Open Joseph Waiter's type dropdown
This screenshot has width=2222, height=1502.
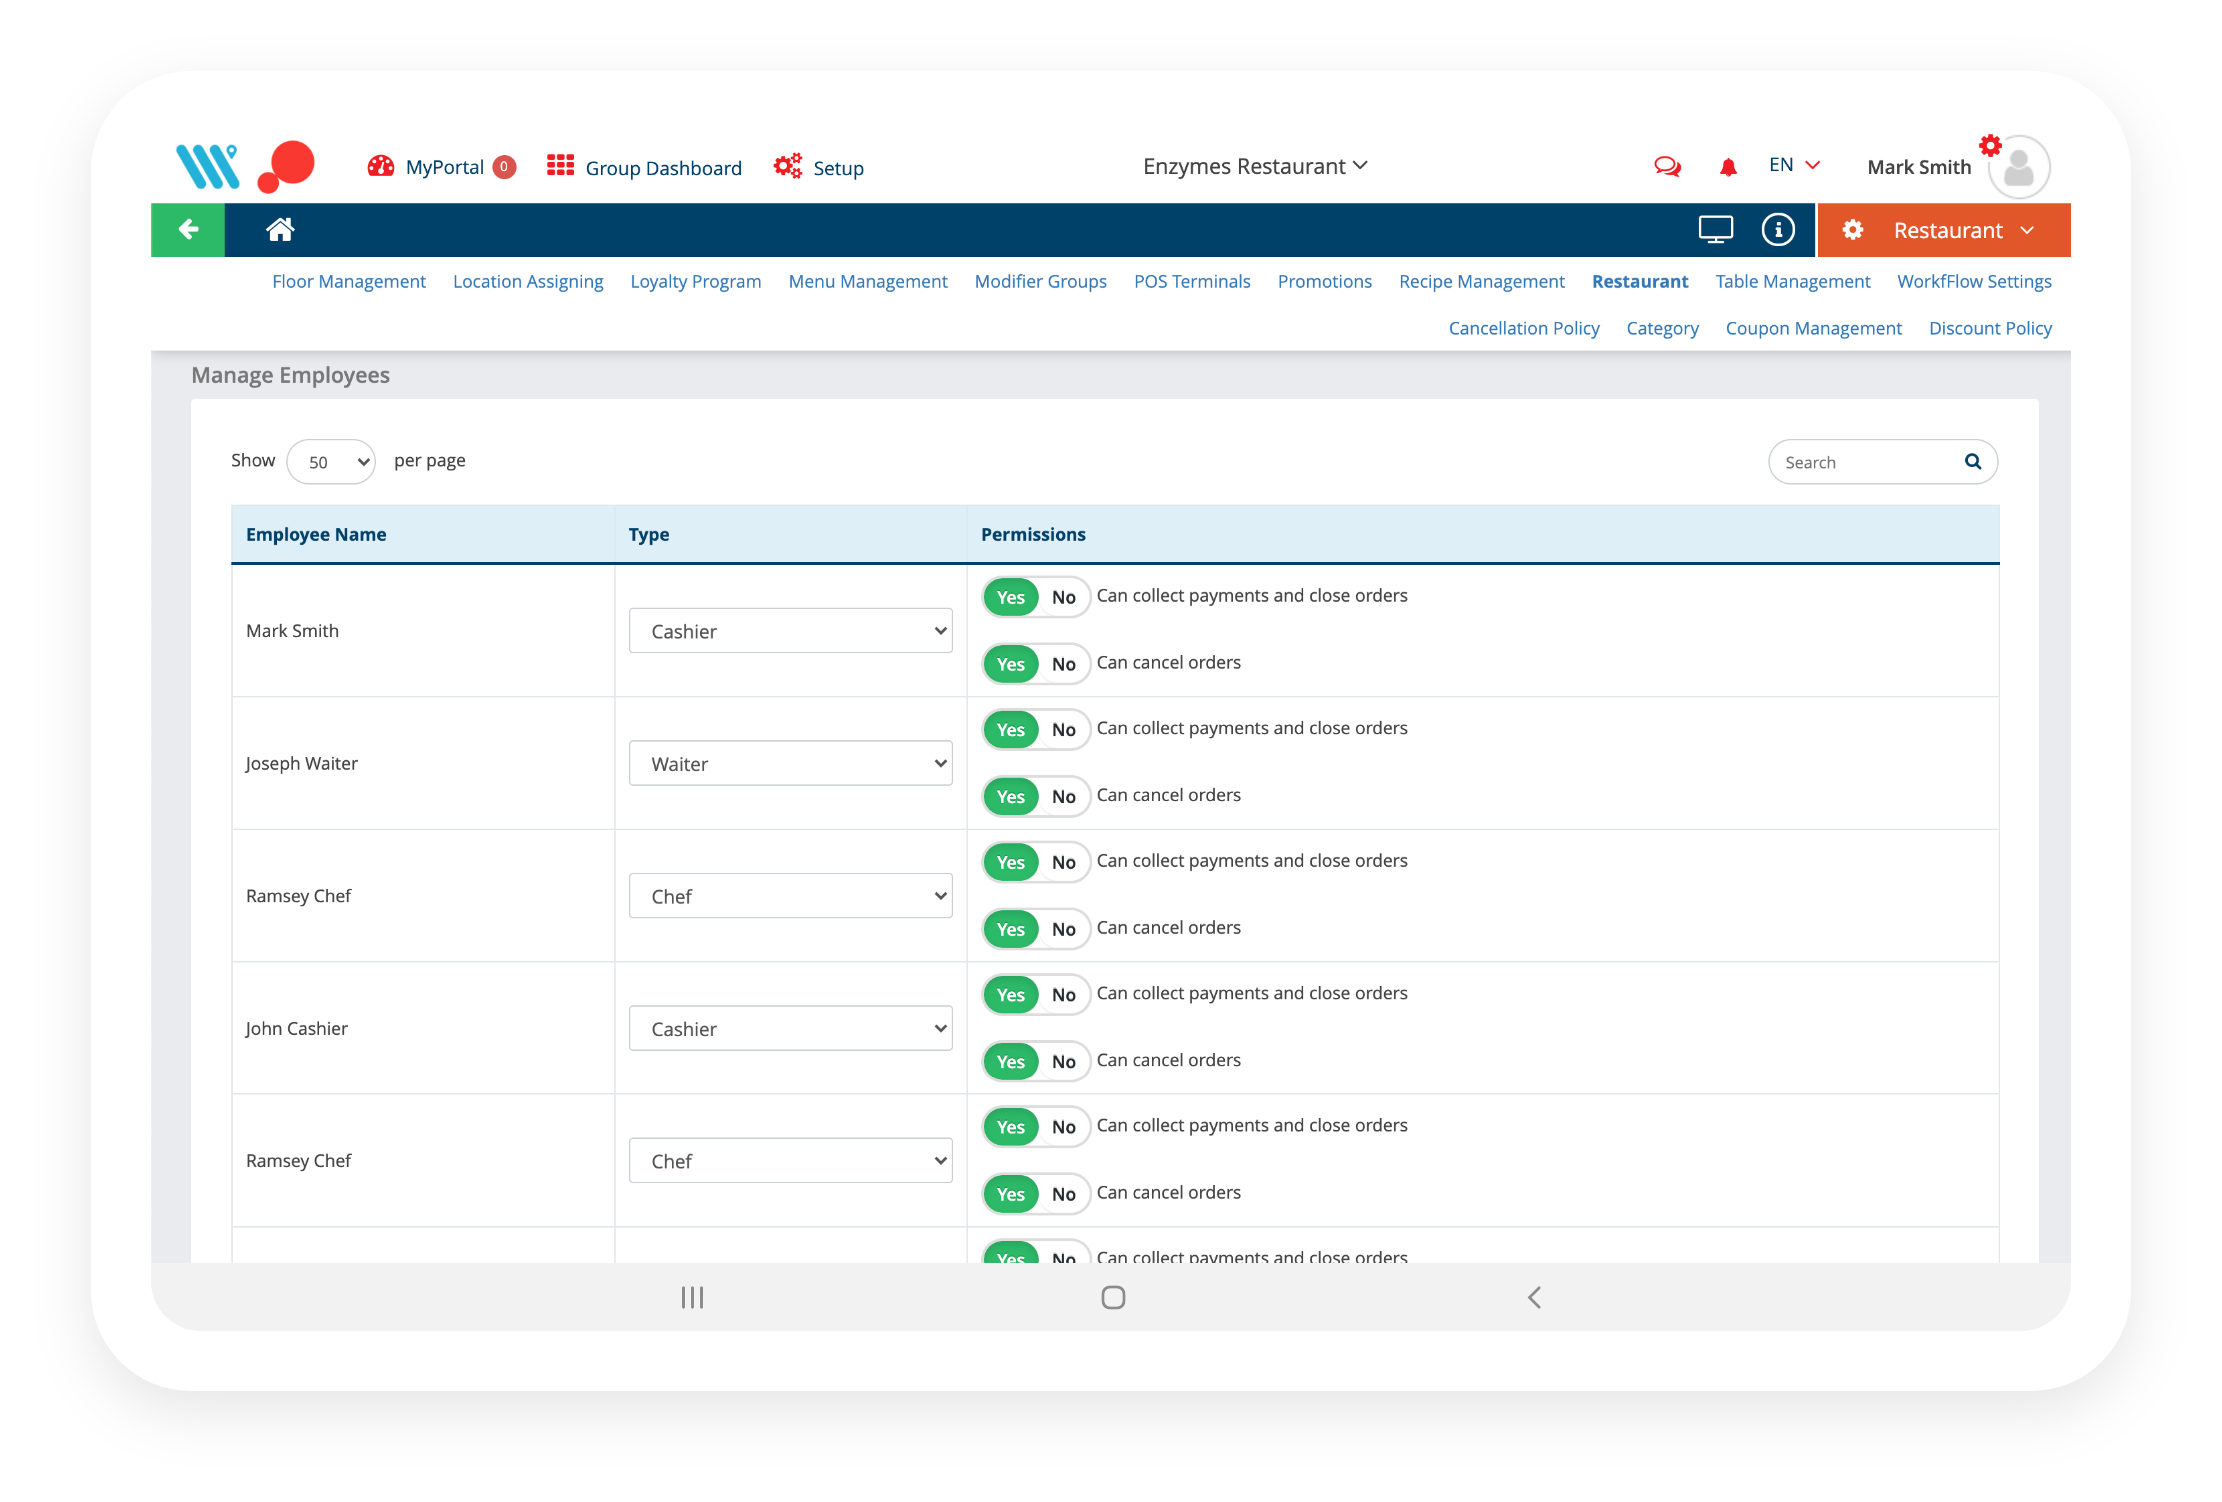pos(790,764)
